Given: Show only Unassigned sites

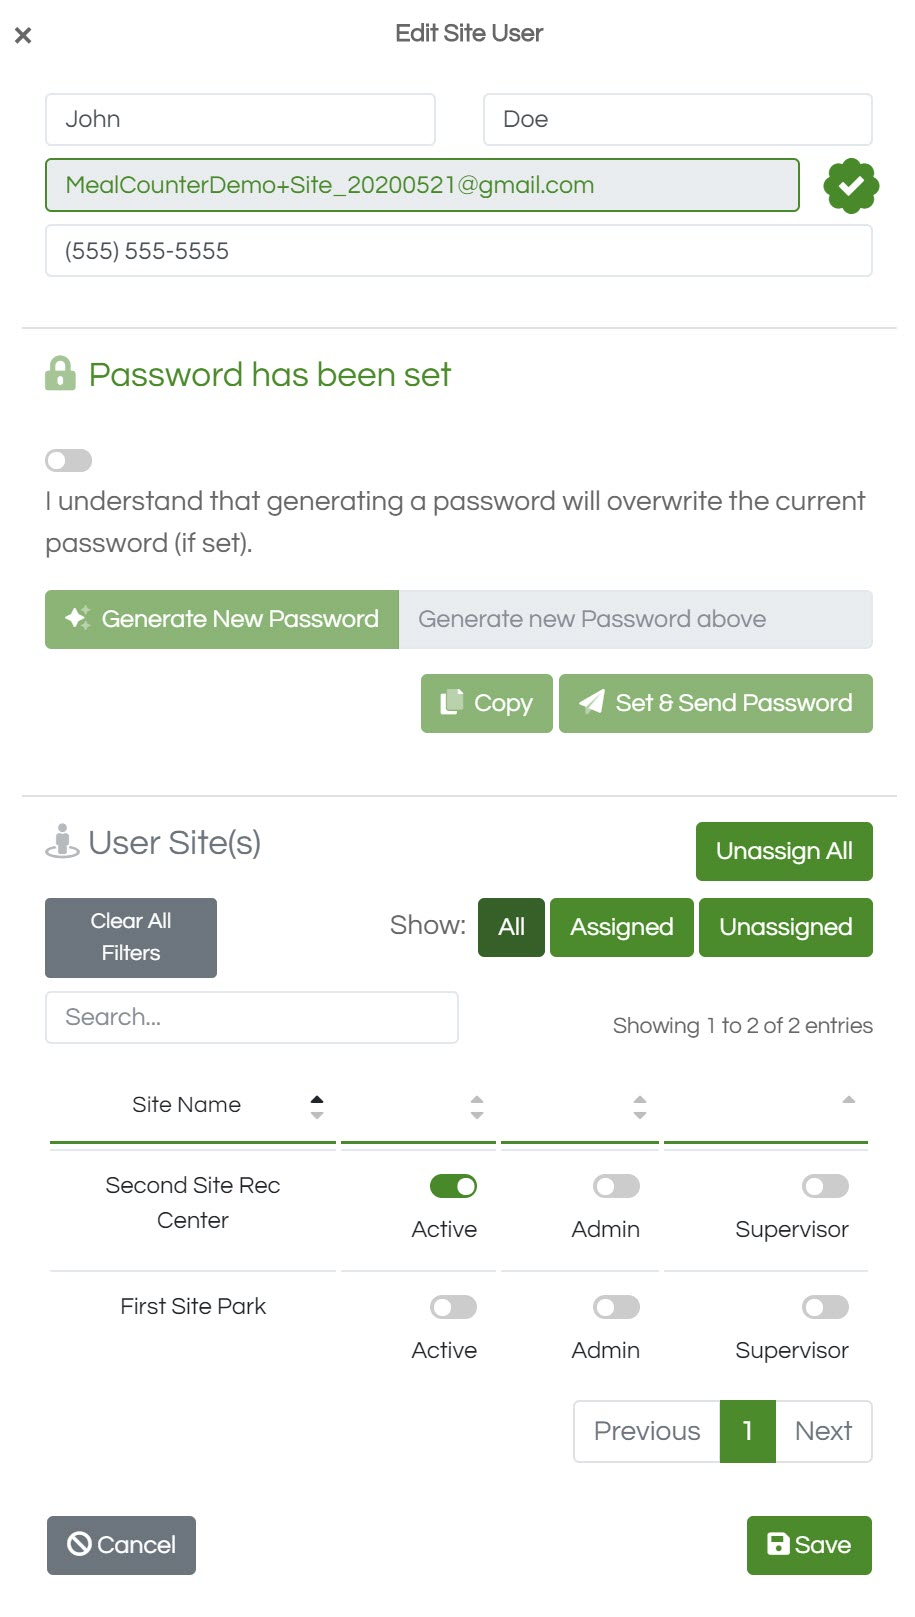Looking at the screenshot, I should (786, 927).
